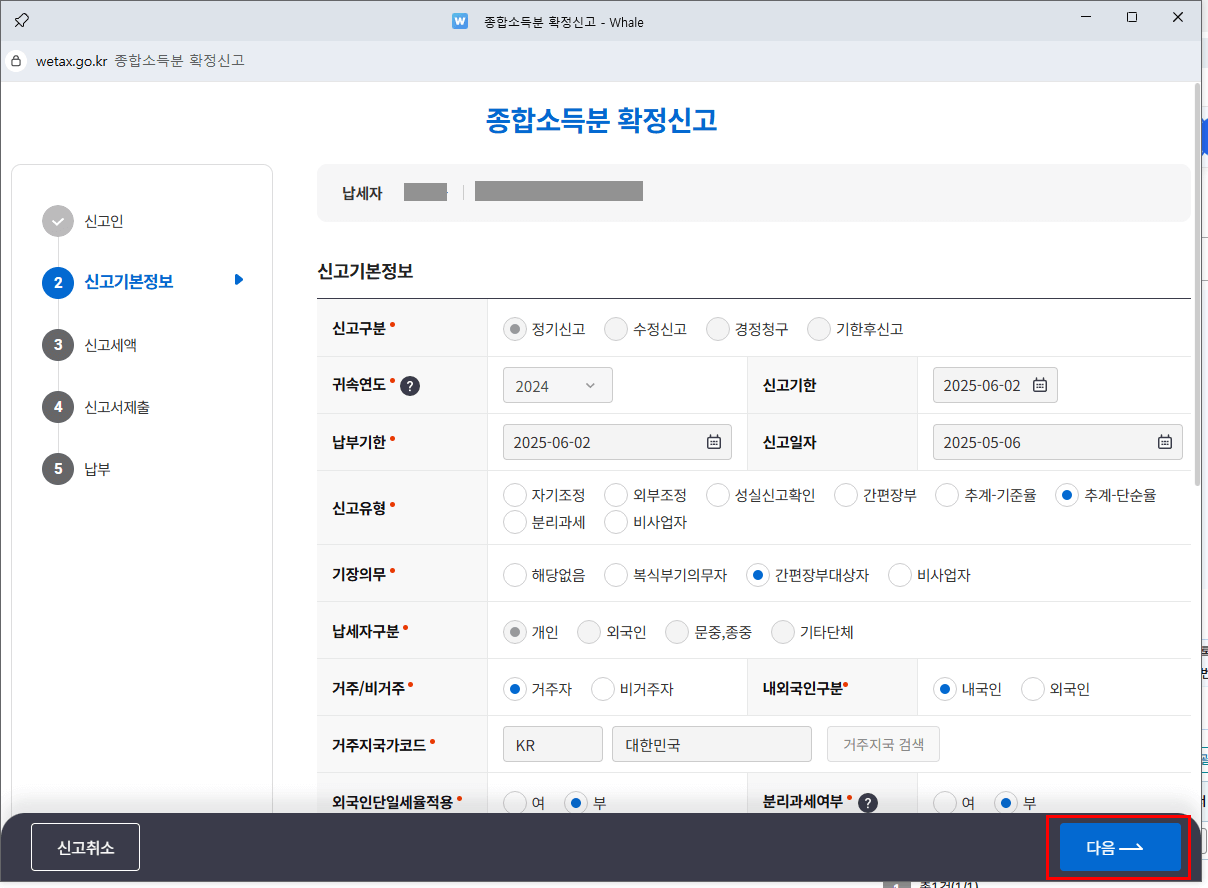Click the blue arrow beside 신고기본정보 step
Image resolution: width=1208 pixels, height=888 pixels.
pyautogui.click(x=238, y=281)
